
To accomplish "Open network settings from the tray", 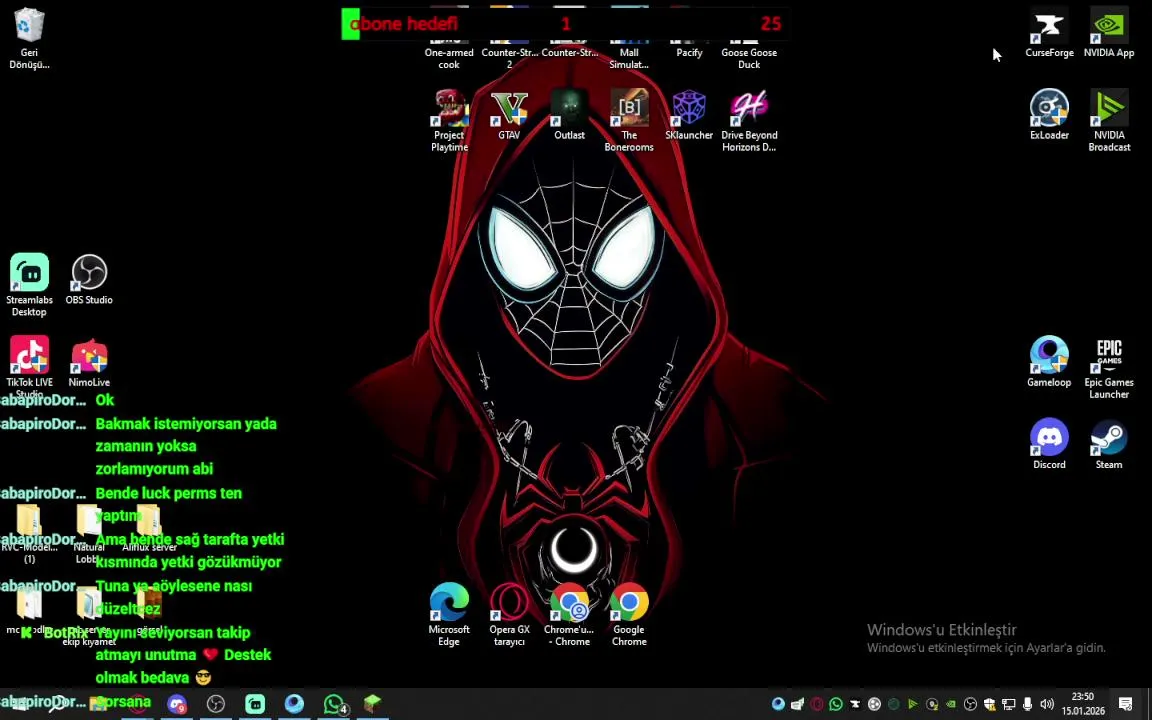I will click(1009, 704).
